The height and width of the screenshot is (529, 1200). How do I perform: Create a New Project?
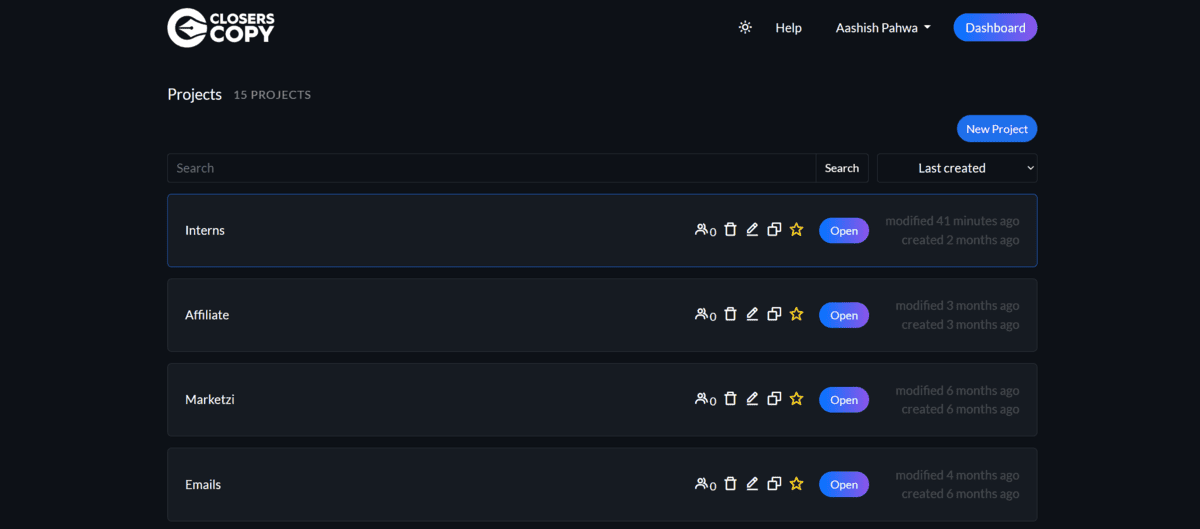pos(996,129)
